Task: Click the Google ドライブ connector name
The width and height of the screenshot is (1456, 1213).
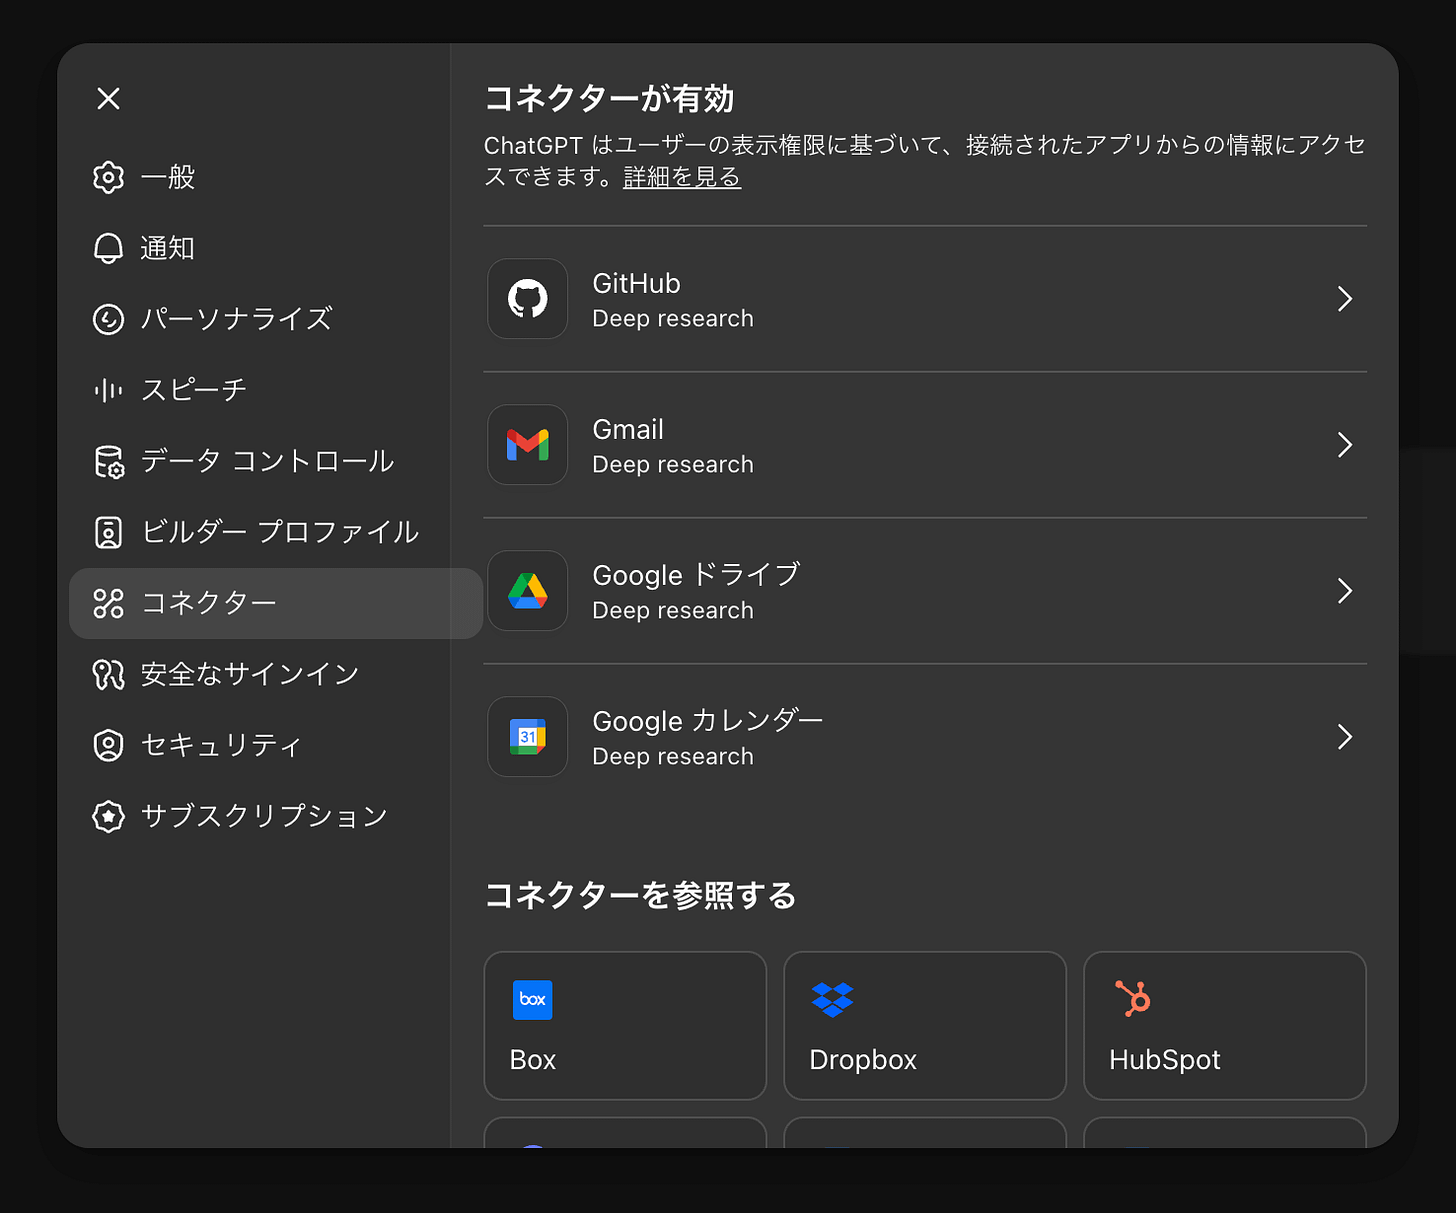Action: pyautogui.click(x=697, y=575)
